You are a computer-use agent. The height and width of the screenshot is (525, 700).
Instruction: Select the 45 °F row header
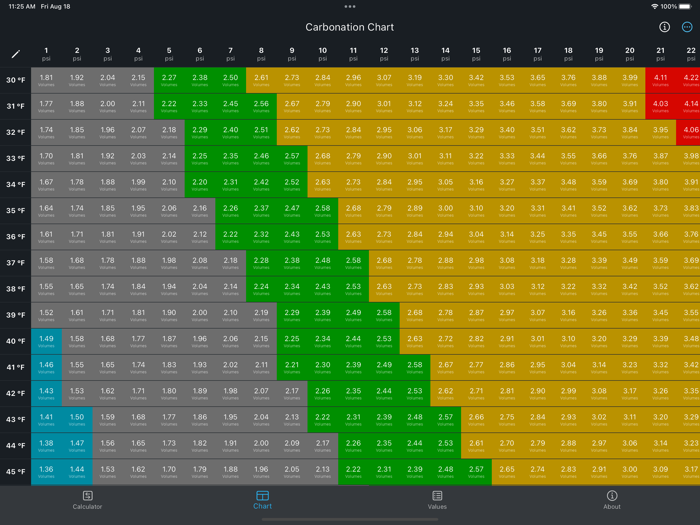16,472
